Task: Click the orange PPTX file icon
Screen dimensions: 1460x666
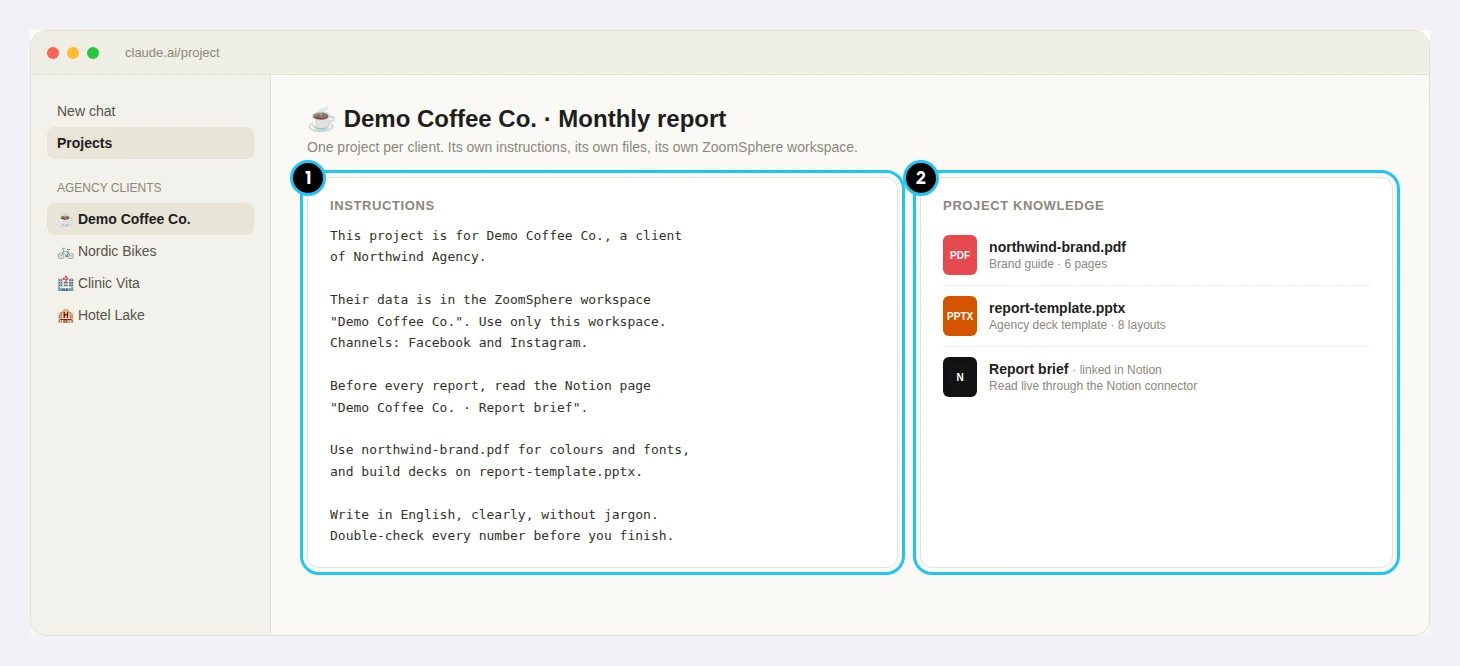Action: pyautogui.click(x=960, y=316)
